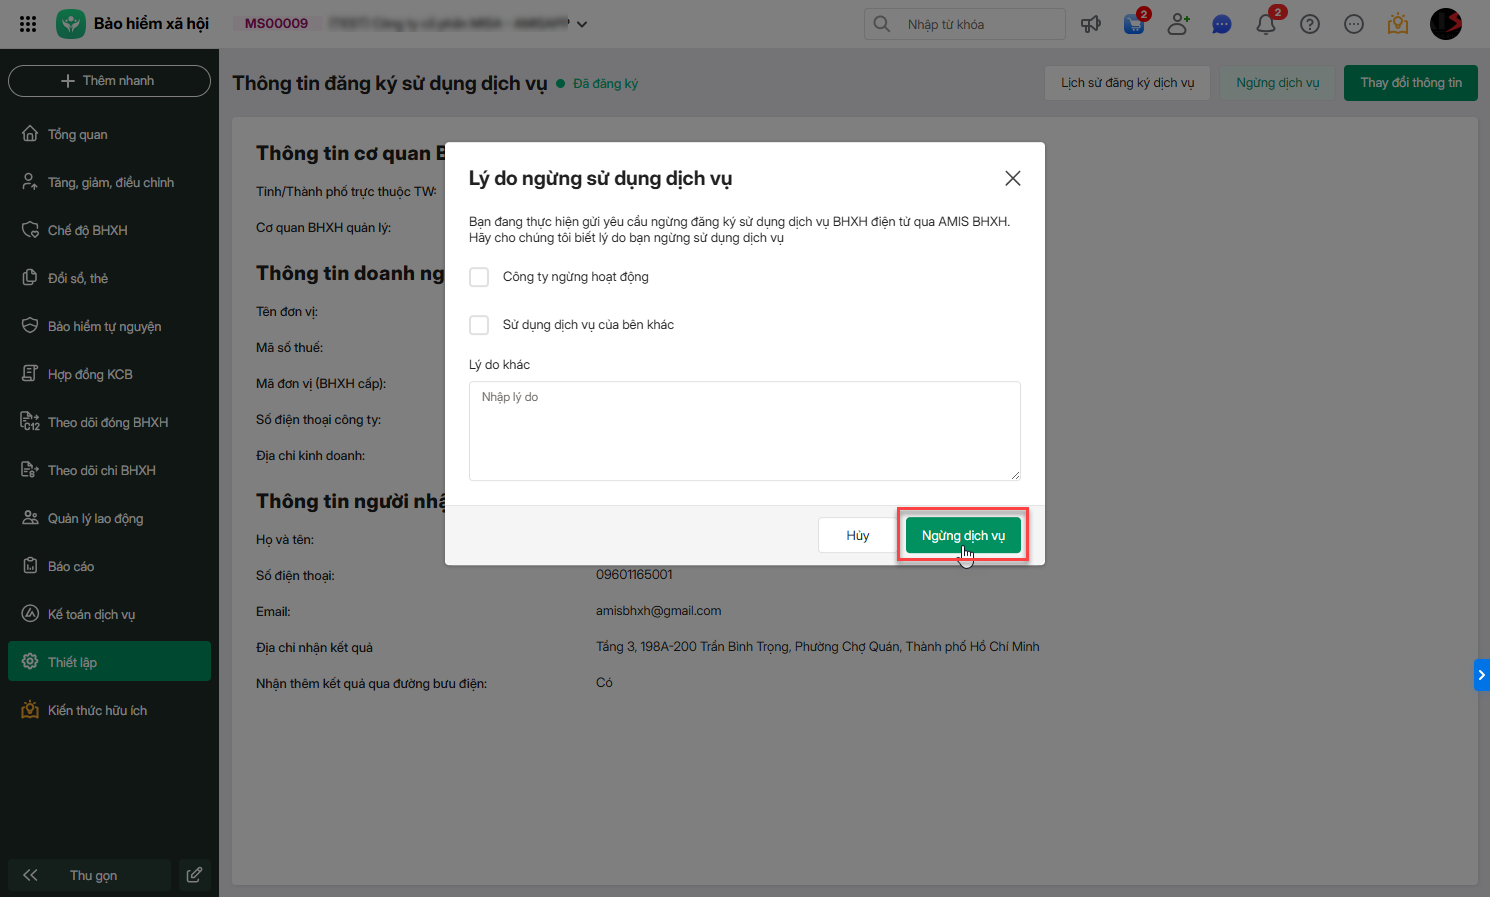Open the app grid launcher icon

tap(28, 24)
